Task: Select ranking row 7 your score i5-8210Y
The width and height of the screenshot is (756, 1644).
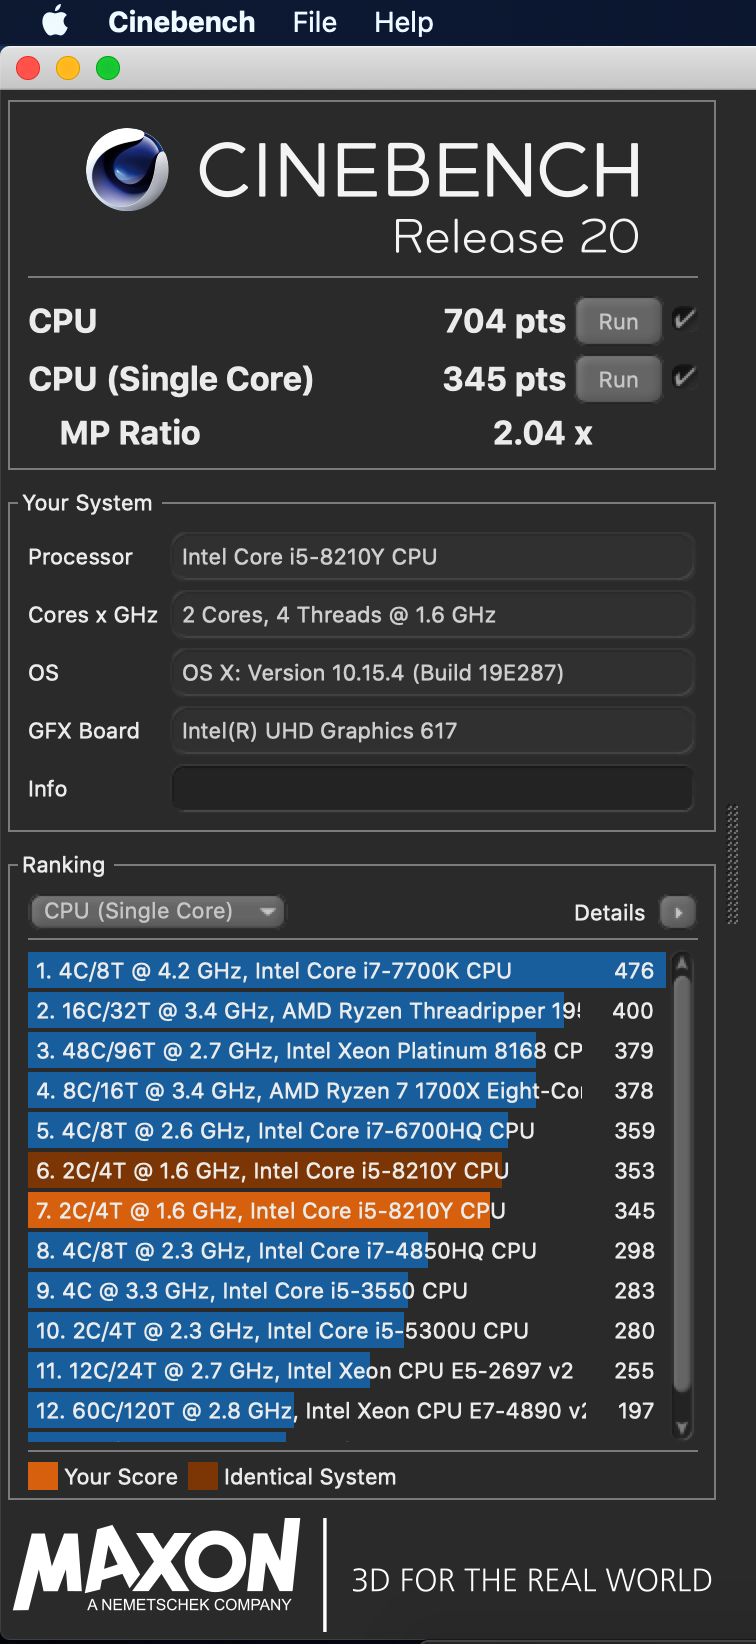Action: click(x=346, y=1210)
